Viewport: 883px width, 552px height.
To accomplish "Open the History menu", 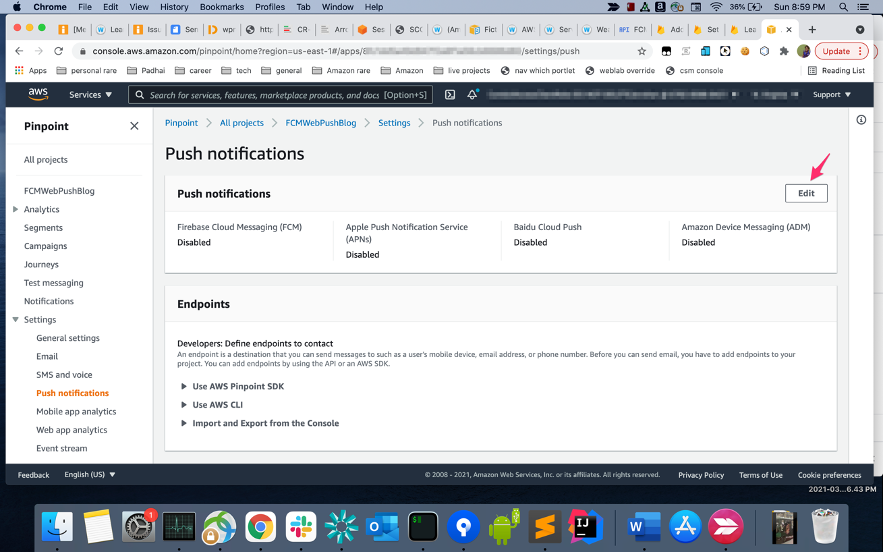I will coord(174,7).
